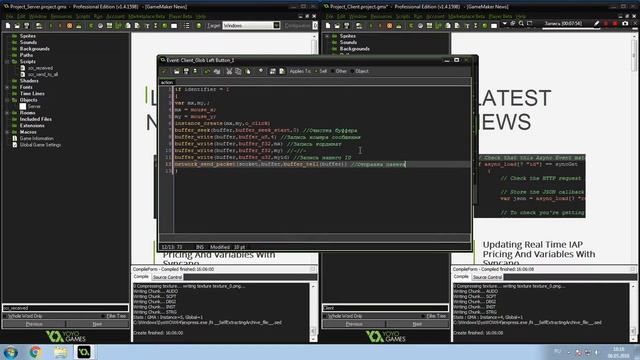Create an object with green ball icon in Client window
The width and height of the screenshot is (640, 360).
pyautogui.click(x=485, y=26)
